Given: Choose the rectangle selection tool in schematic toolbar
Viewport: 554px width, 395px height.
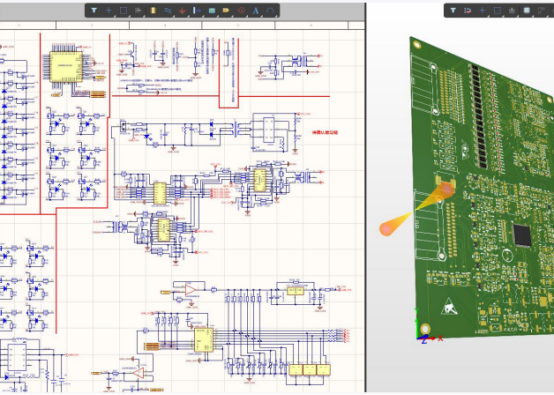Looking at the screenshot, I should click(x=123, y=11).
